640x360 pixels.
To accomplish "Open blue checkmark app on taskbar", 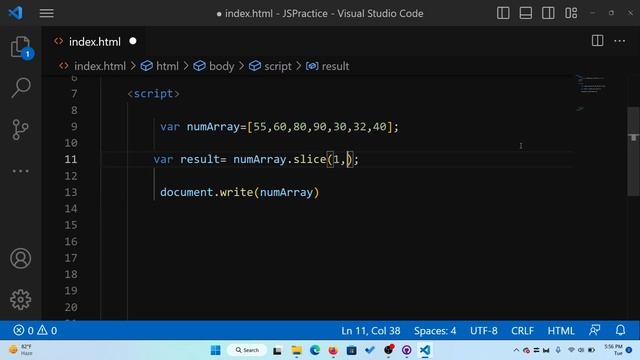I will (370, 350).
